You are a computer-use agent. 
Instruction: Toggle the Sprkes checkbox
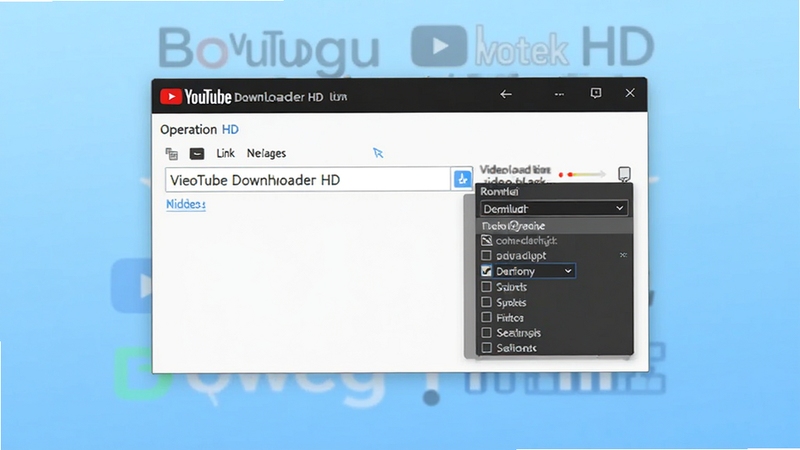[x=486, y=302]
